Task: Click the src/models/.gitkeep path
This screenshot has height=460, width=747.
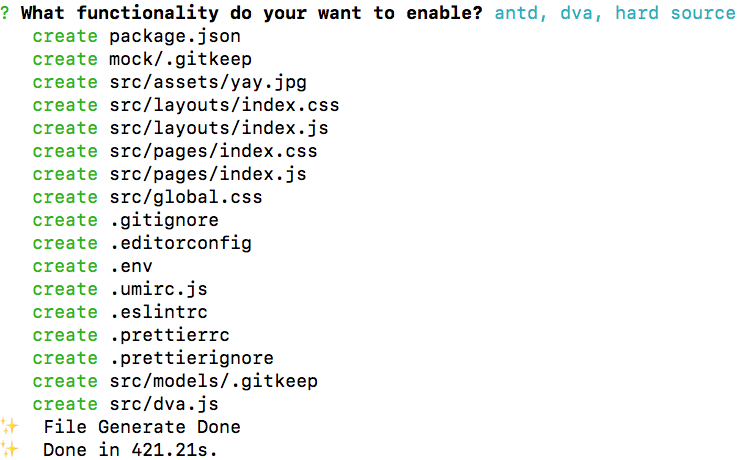Action: click(213, 381)
